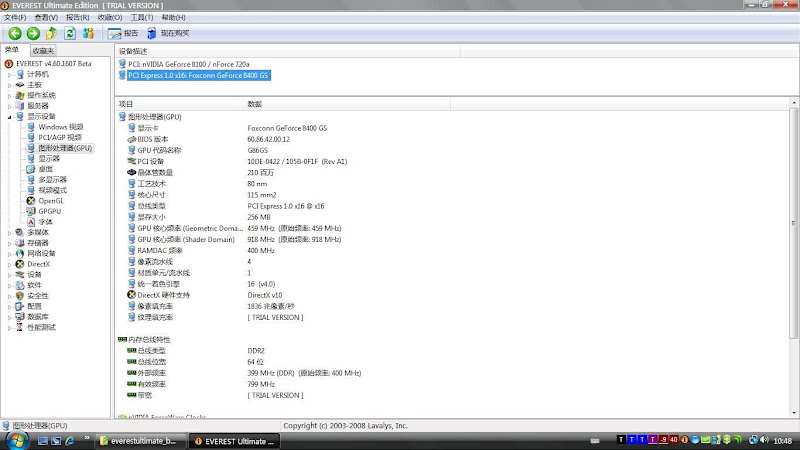Viewport: 800px width, 450px height.
Task: Switch to the 菜单 tab
Action: pos(12,50)
